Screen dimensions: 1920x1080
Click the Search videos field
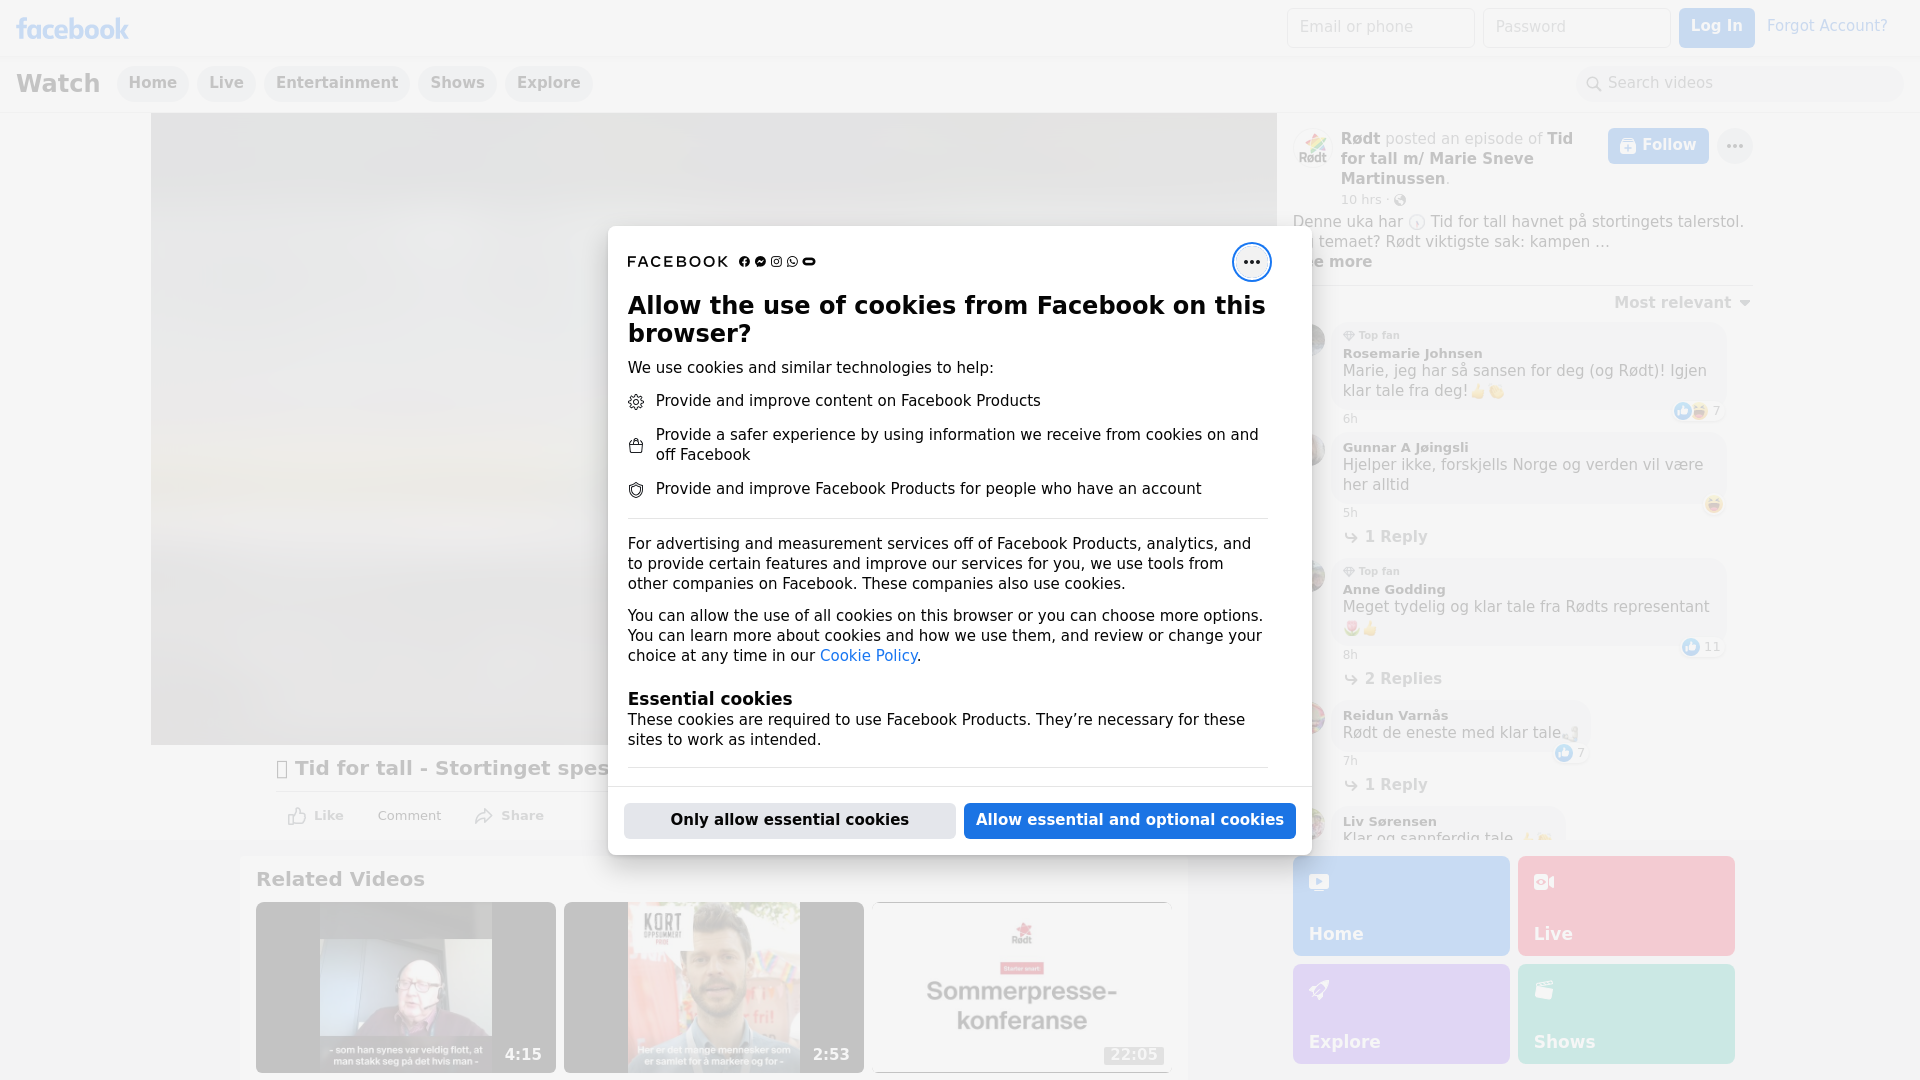[x=1740, y=83]
